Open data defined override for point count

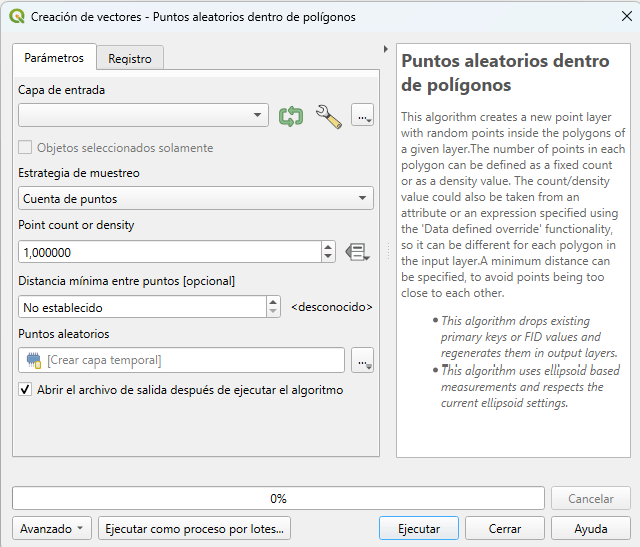(358, 252)
